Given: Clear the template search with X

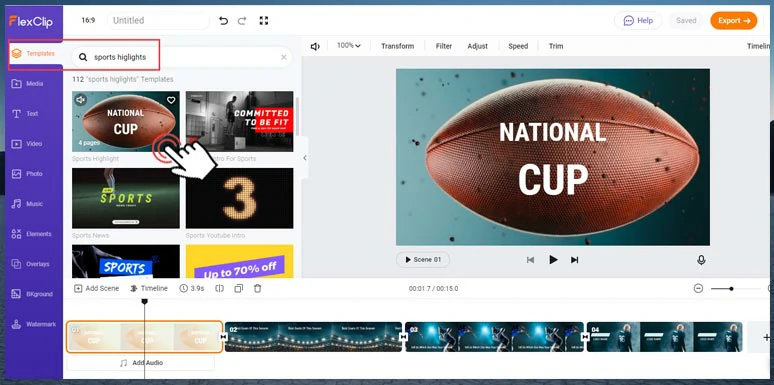Looking at the screenshot, I should 284,57.
